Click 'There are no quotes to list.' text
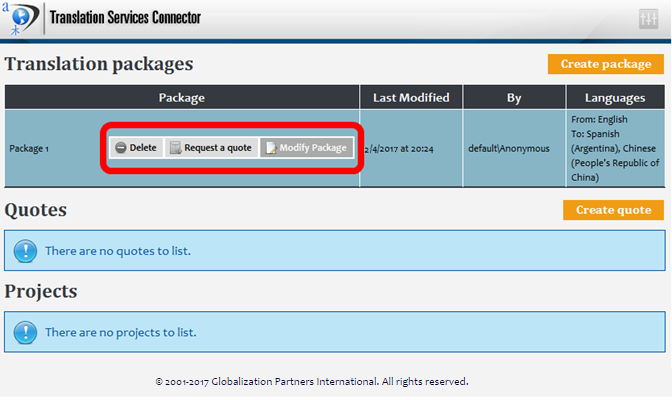 coord(118,251)
